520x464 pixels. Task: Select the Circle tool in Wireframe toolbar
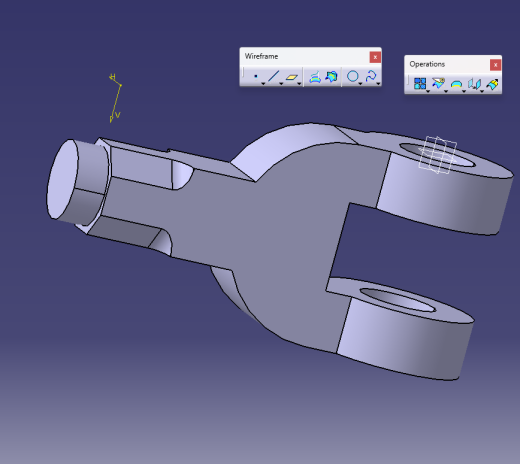pyautogui.click(x=353, y=76)
